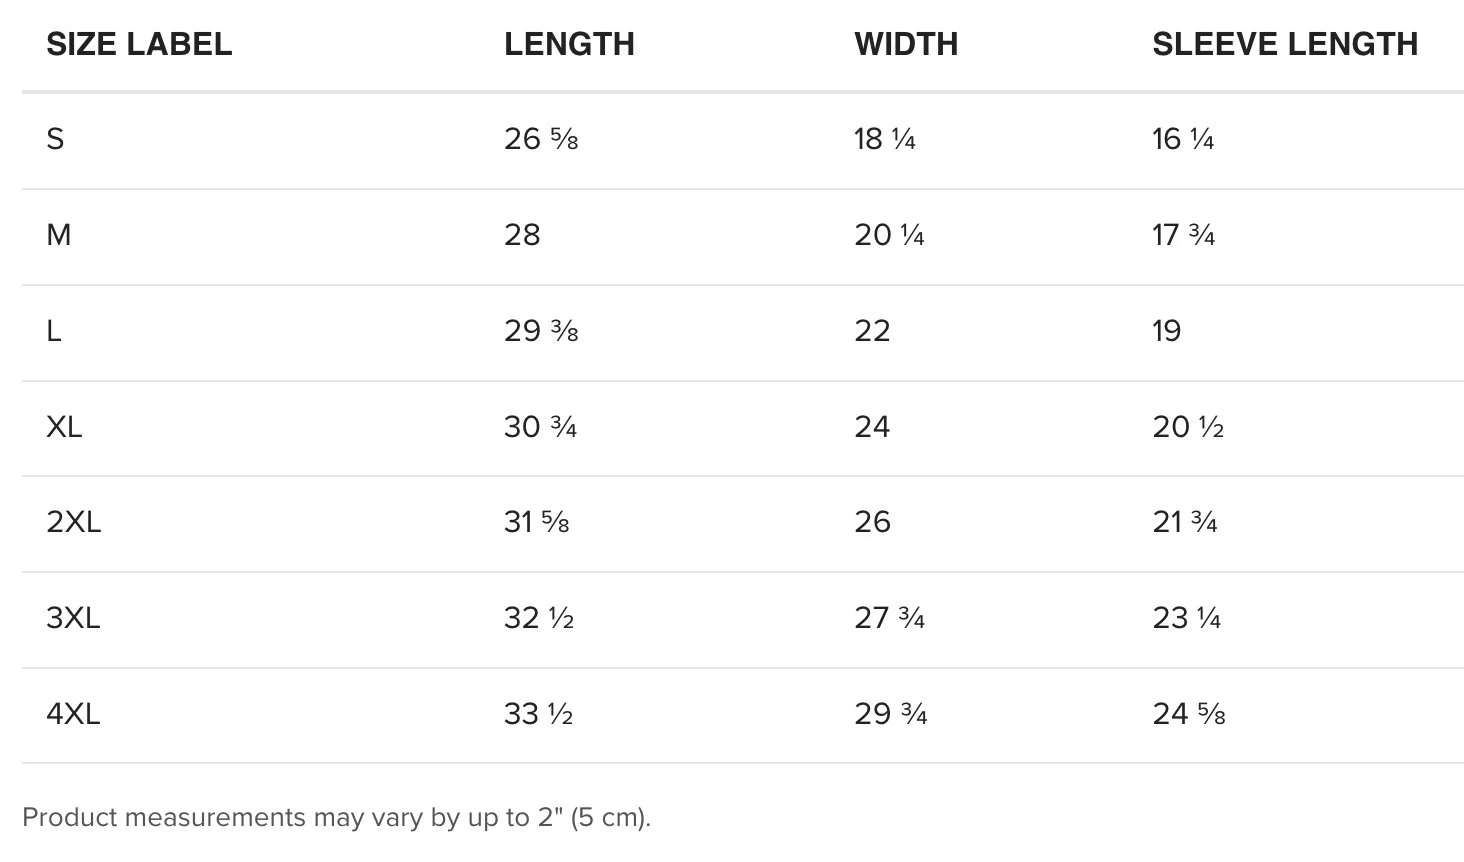The image size is (1464, 862).
Task: Select the M size row label
Action: (59, 235)
